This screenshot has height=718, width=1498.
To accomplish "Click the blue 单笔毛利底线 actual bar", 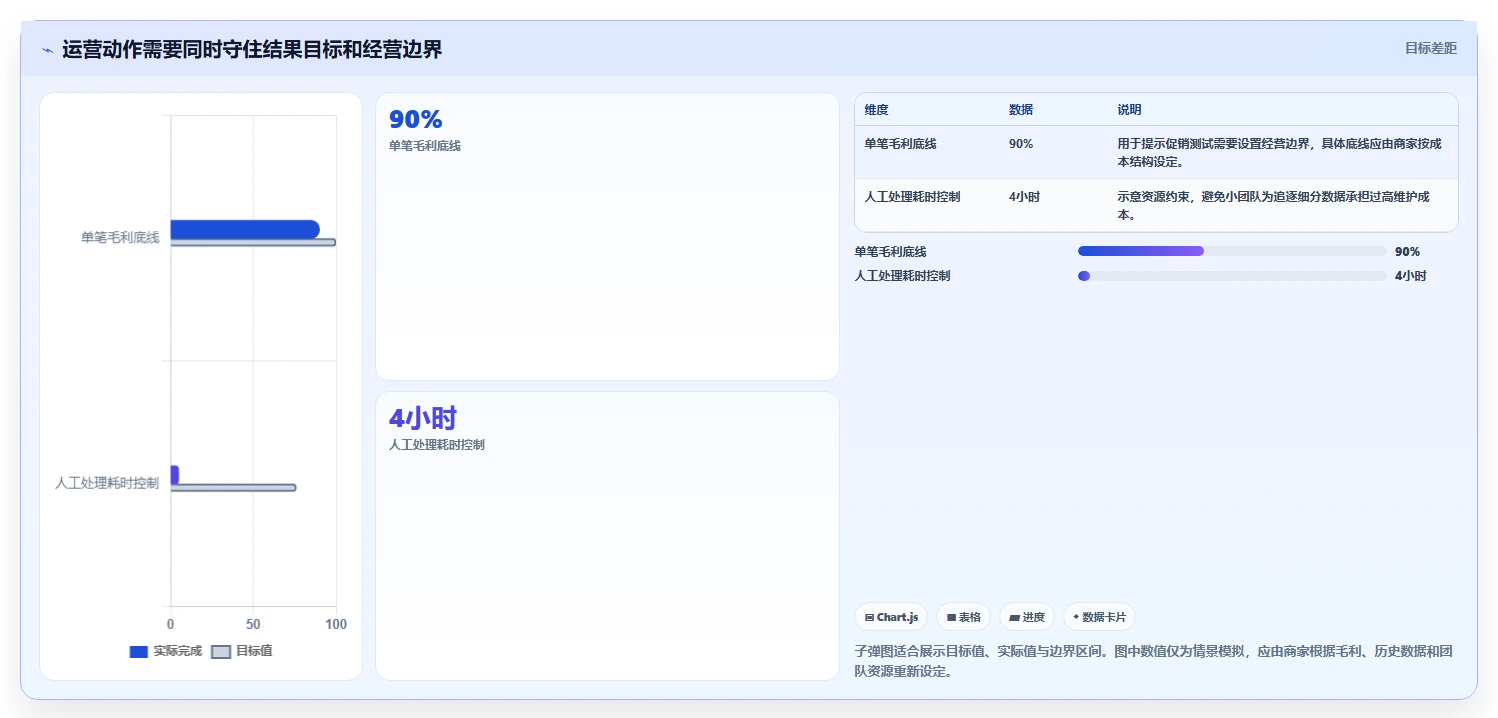I will [245, 229].
